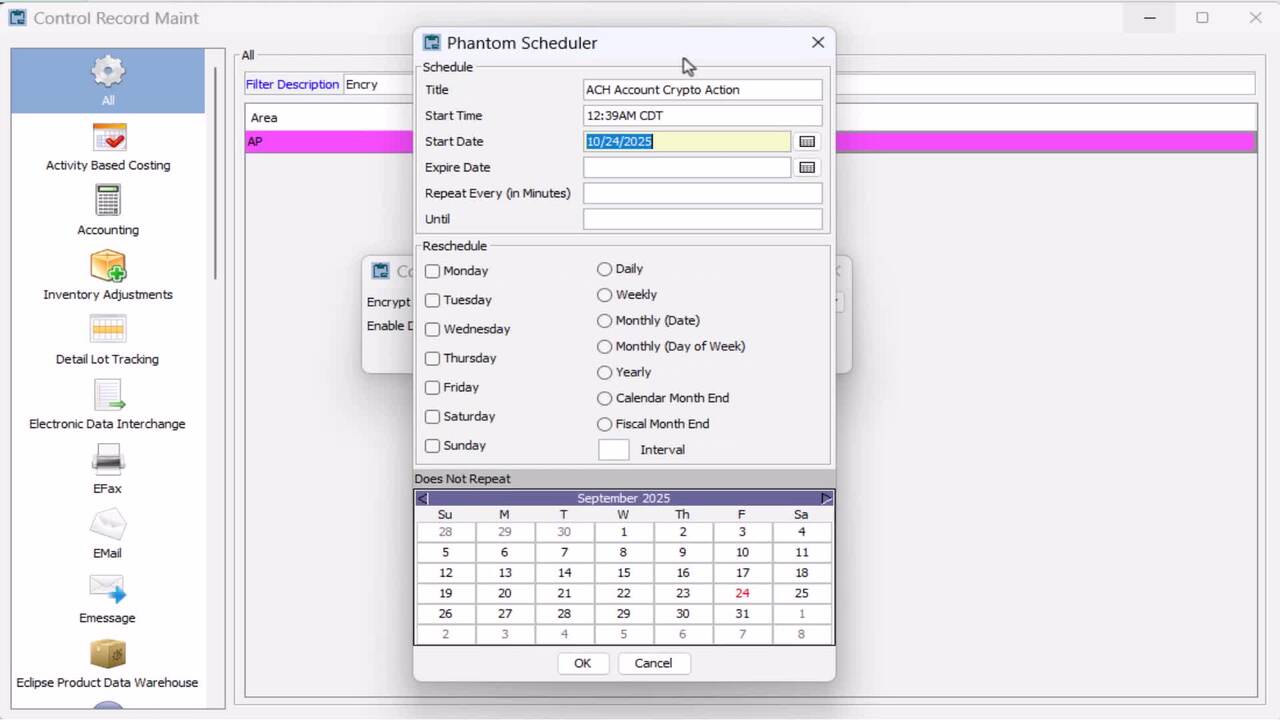Enable the Monday reschedule checkbox
The width and height of the screenshot is (1280, 720).
432,271
